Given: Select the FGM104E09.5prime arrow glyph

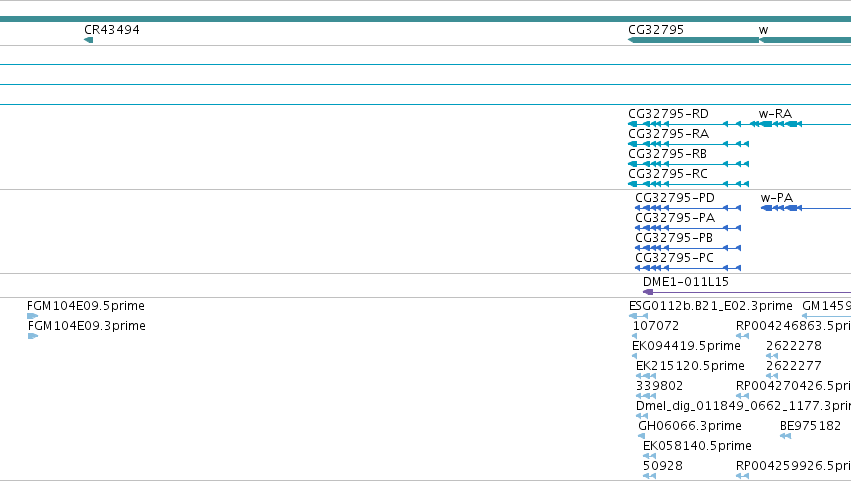Looking at the screenshot, I should pyautogui.click(x=33, y=316).
